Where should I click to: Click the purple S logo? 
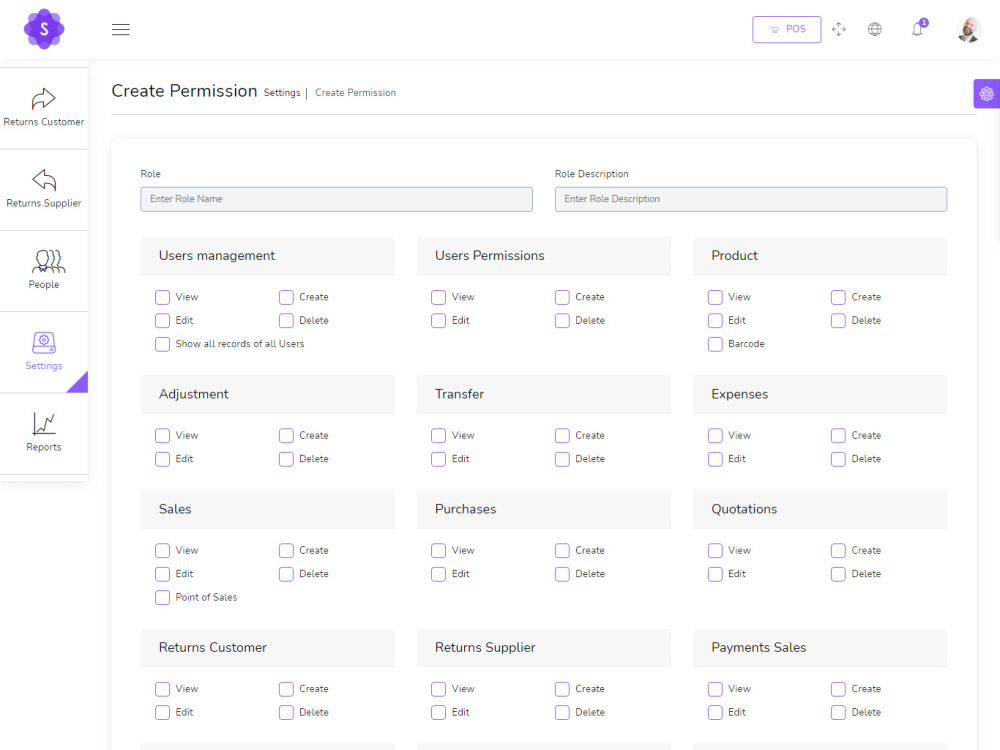tap(44, 29)
